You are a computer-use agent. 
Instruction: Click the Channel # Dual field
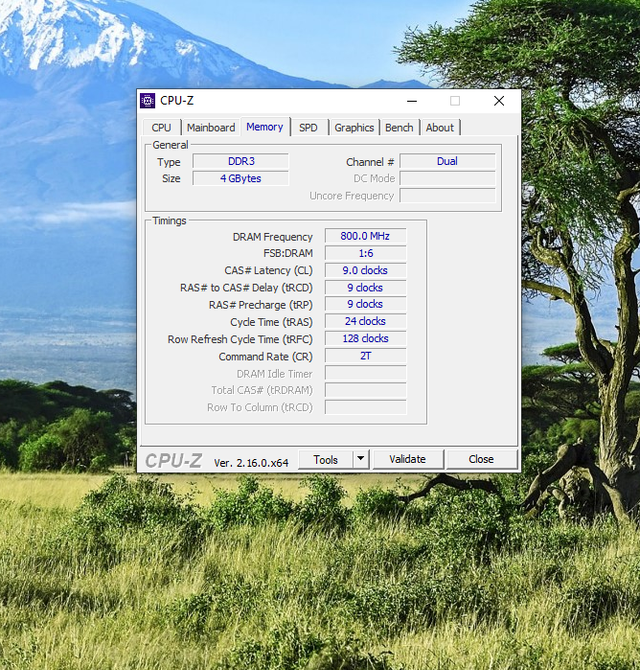(447, 161)
